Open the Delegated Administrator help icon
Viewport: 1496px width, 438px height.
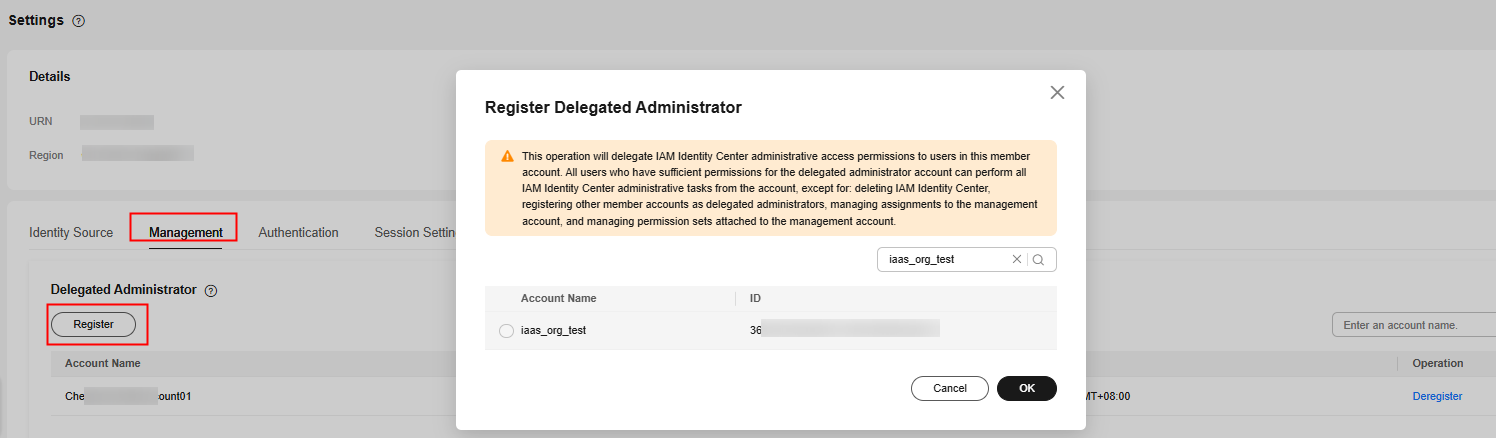(x=211, y=290)
